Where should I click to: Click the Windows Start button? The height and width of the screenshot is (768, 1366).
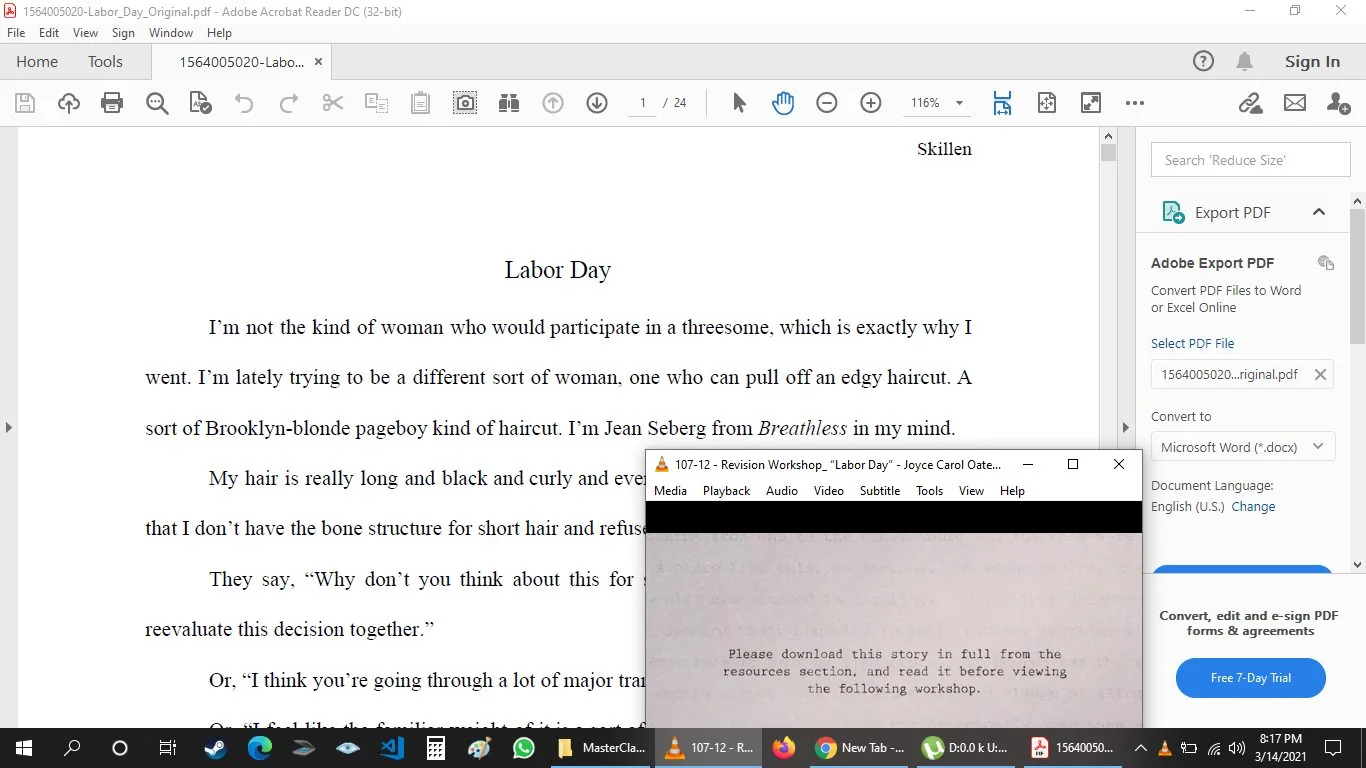pos(23,747)
